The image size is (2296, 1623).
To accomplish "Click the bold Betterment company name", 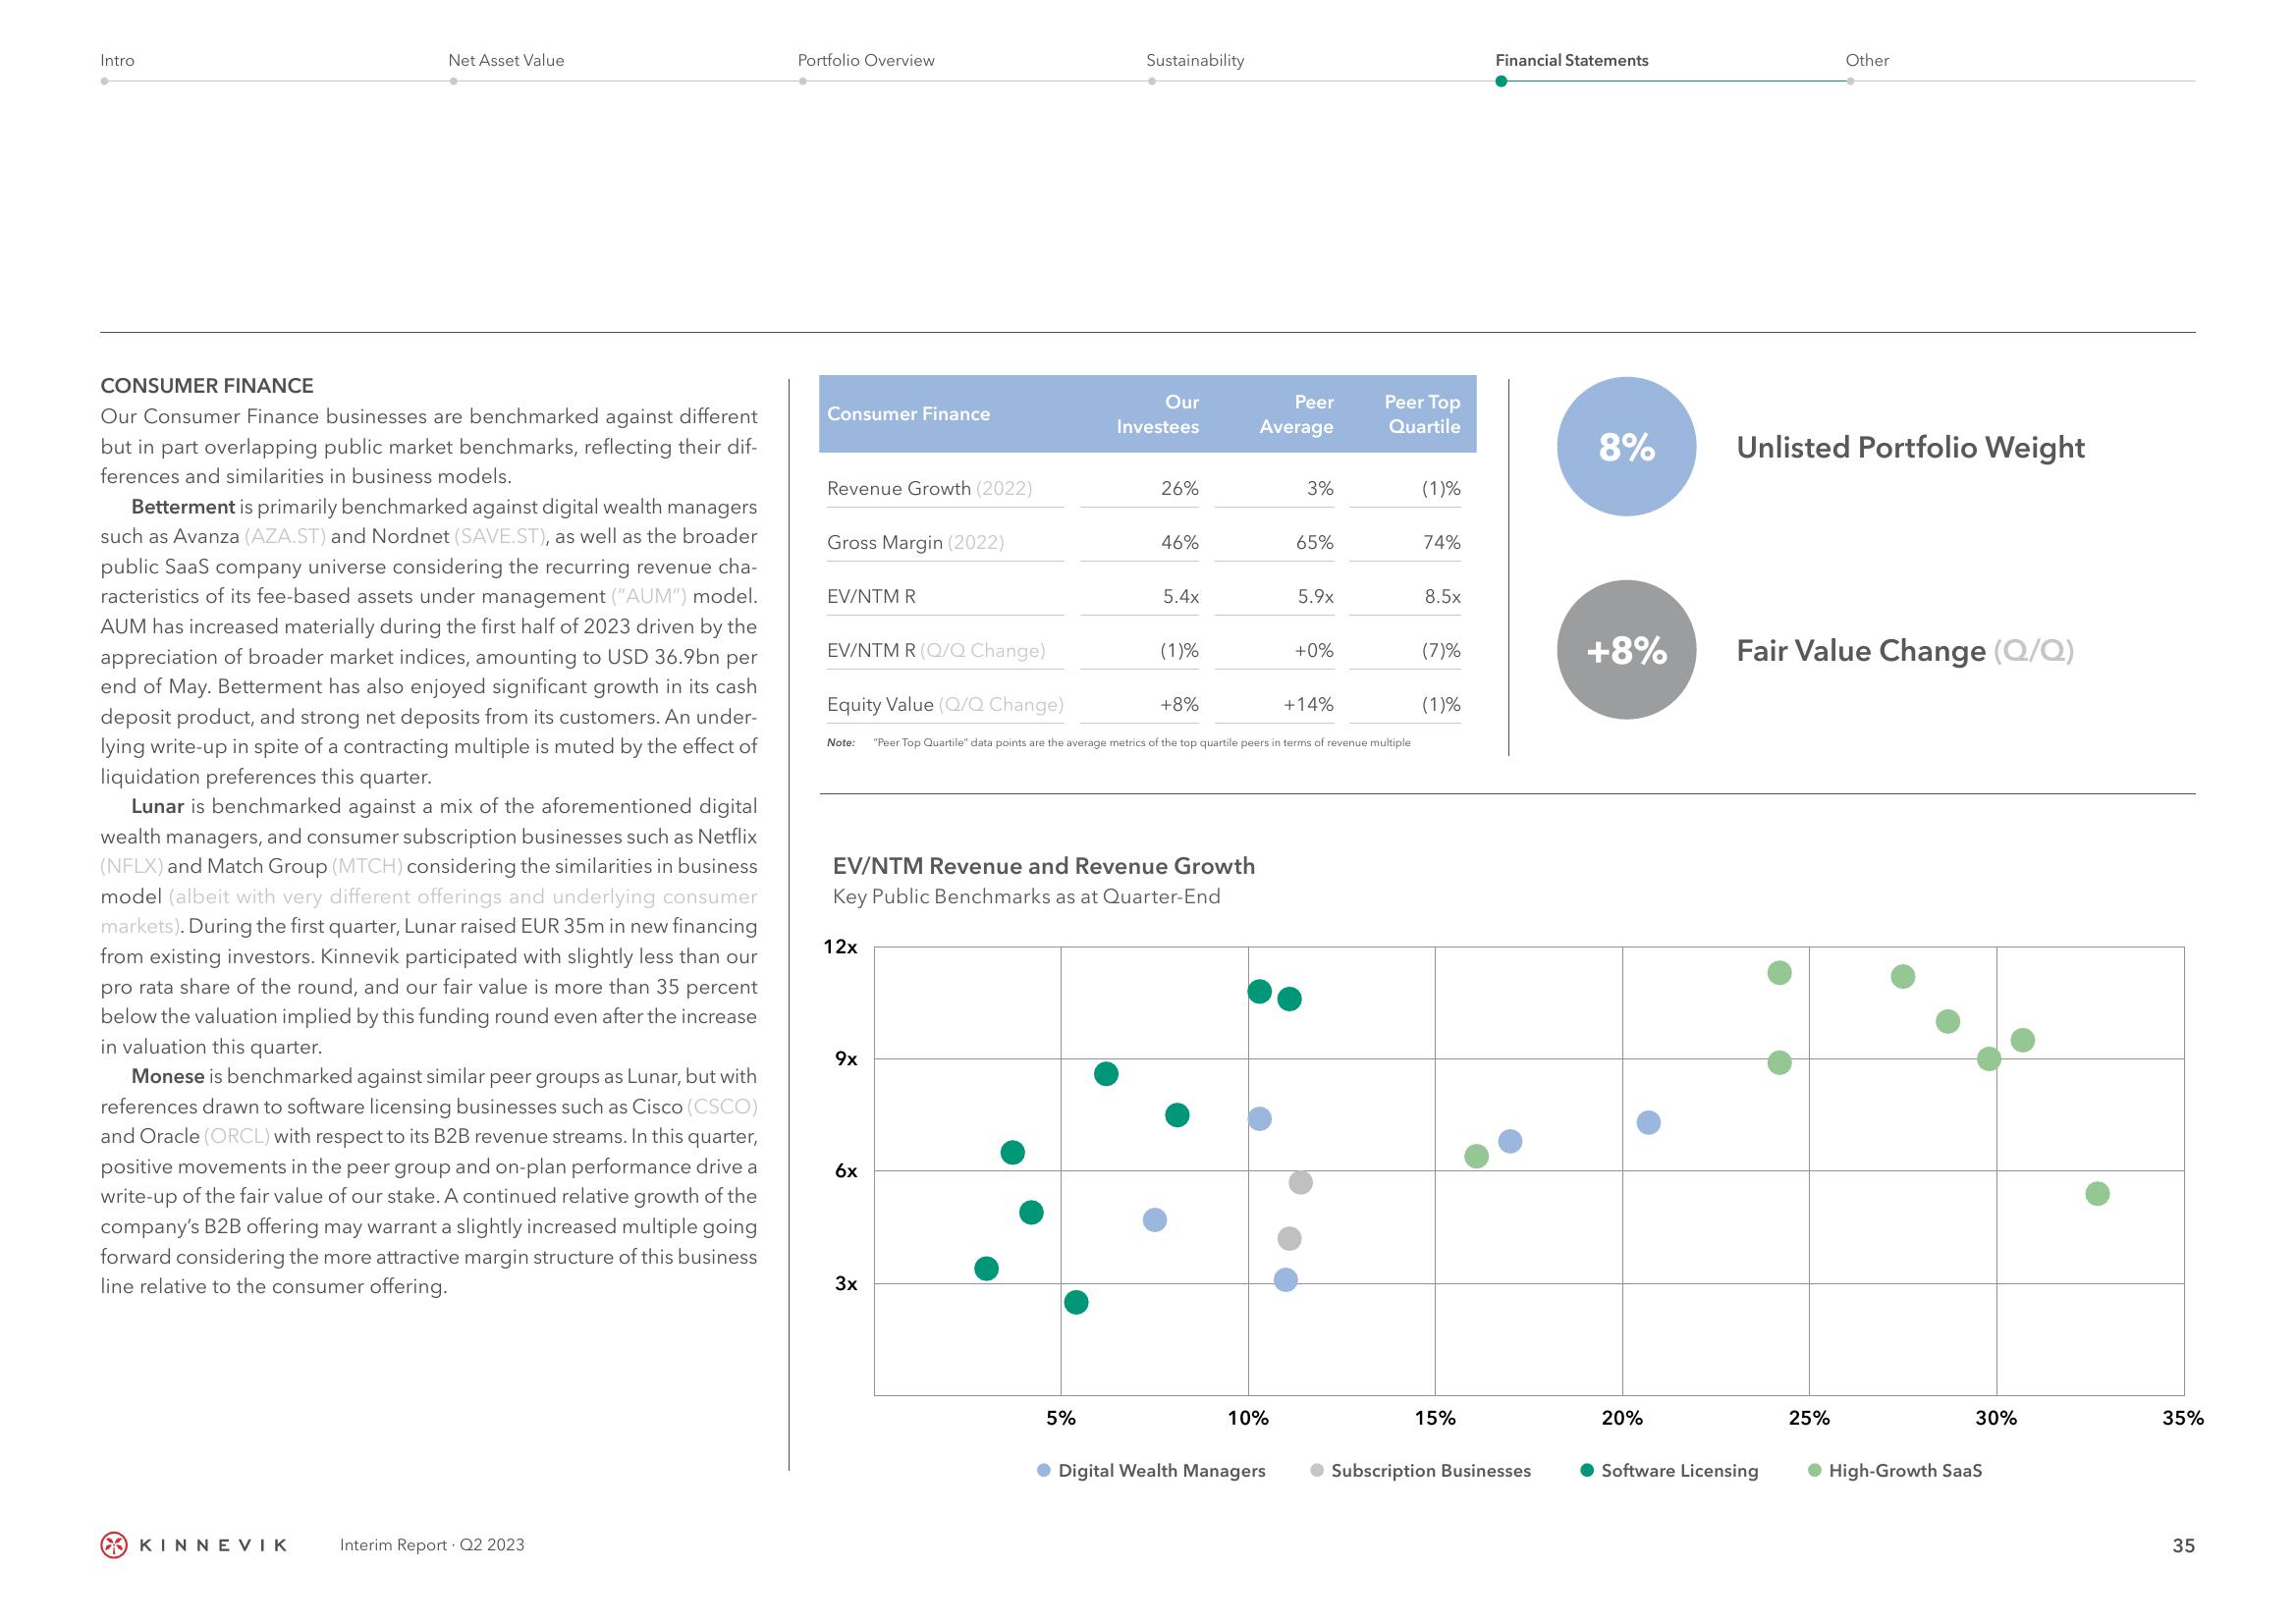I will pos(183,507).
